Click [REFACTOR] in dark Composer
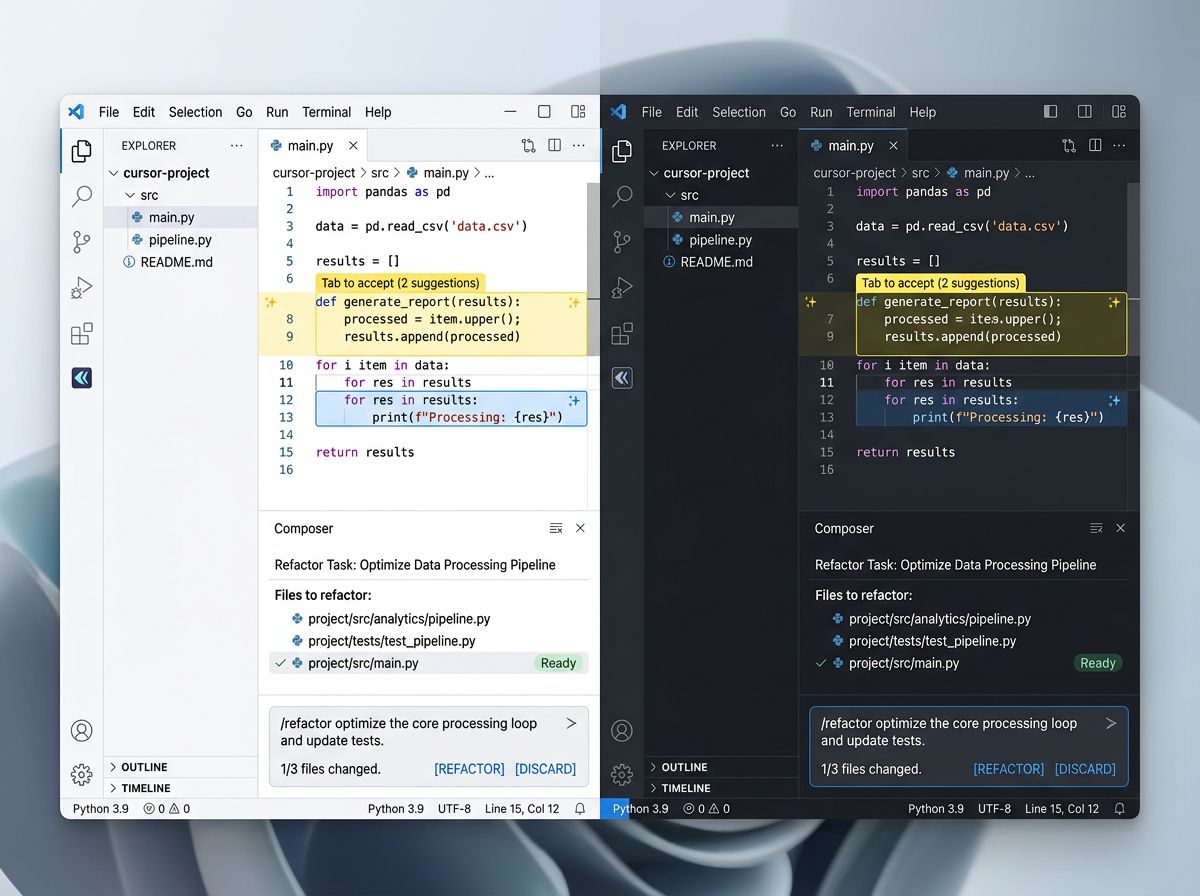The image size is (1200, 896). pyautogui.click(x=1008, y=769)
